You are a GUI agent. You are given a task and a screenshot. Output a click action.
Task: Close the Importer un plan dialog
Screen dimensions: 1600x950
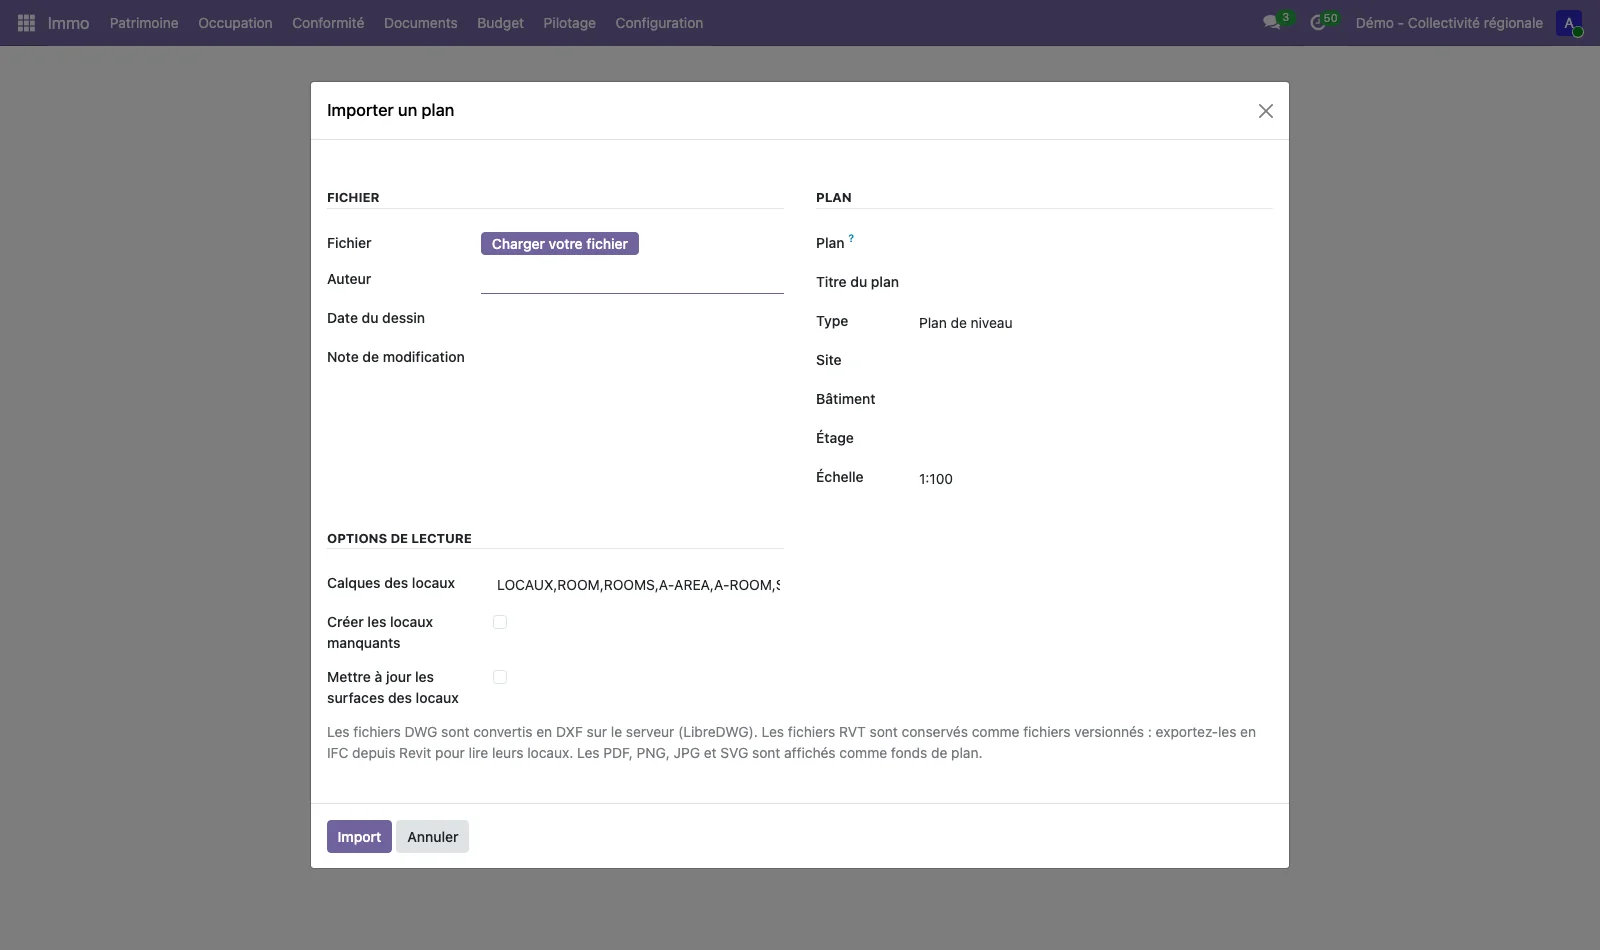coord(1266,111)
